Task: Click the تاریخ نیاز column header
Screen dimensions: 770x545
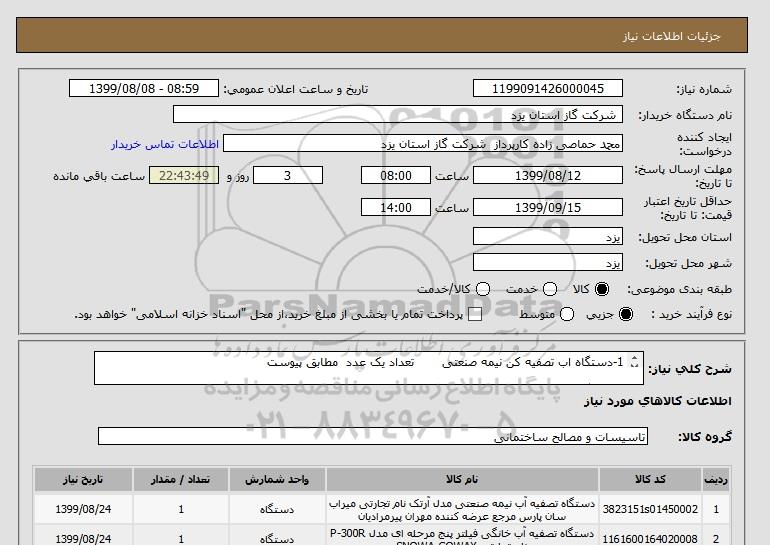Action: pos(83,479)
